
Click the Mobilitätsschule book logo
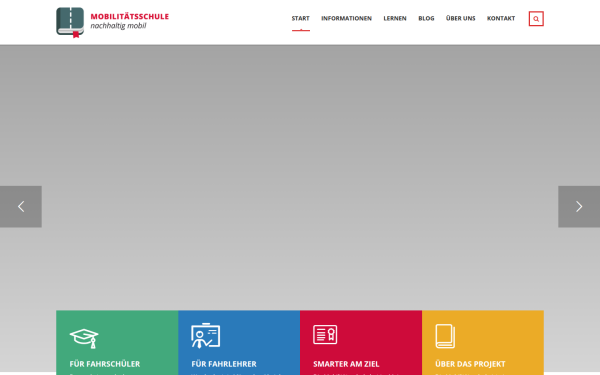(70, 22)
